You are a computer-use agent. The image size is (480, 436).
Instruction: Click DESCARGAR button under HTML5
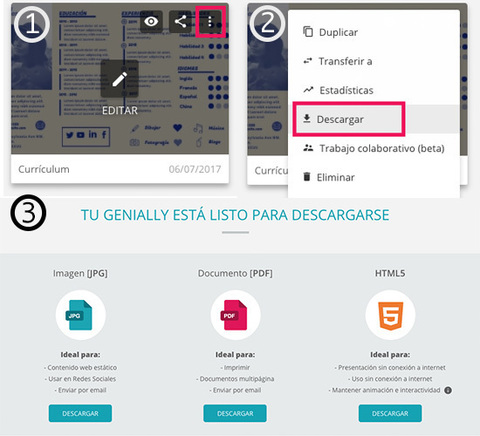tap(390, 413)
